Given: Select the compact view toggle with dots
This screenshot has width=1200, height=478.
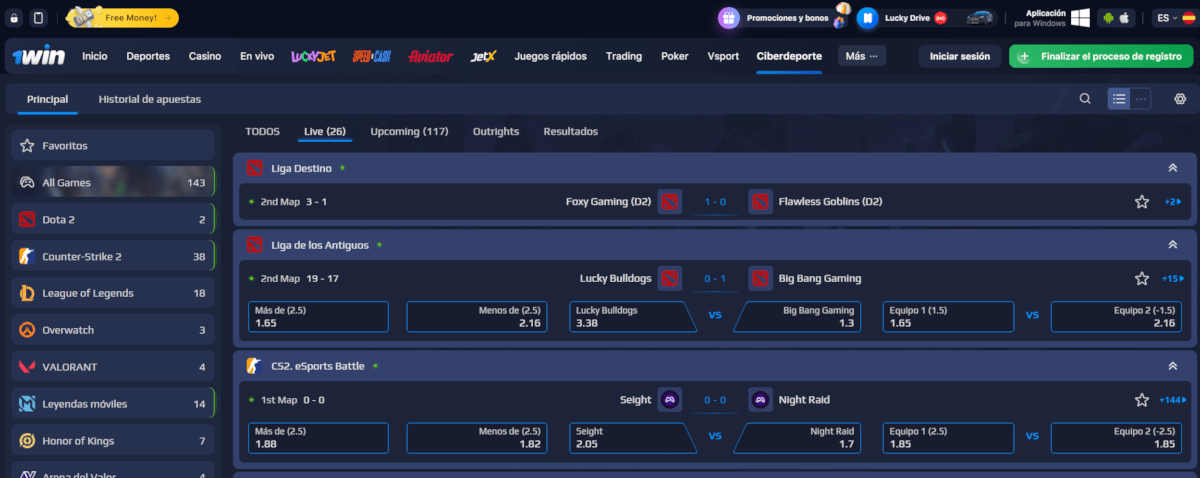Looking at the screenshot, I should point(1141,99).
